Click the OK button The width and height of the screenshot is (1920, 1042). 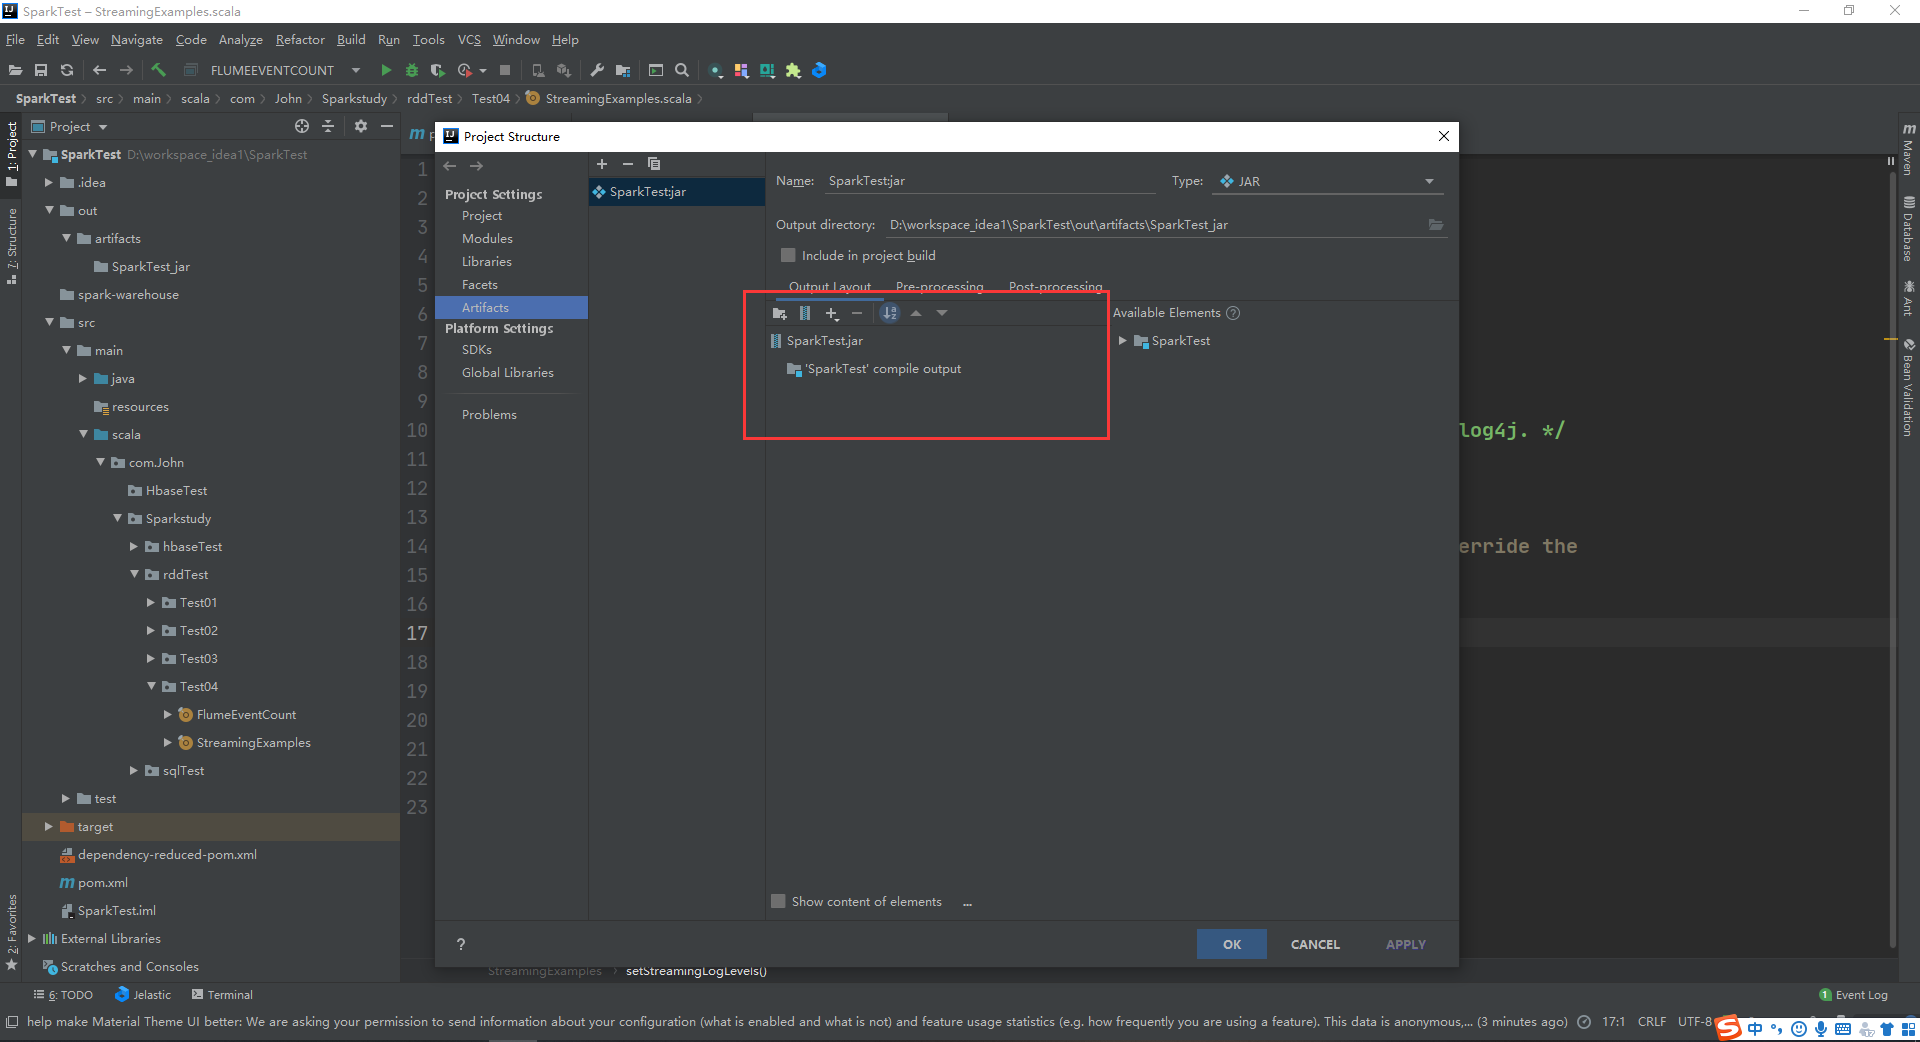pyautogui.click(x=1232, y=944)
